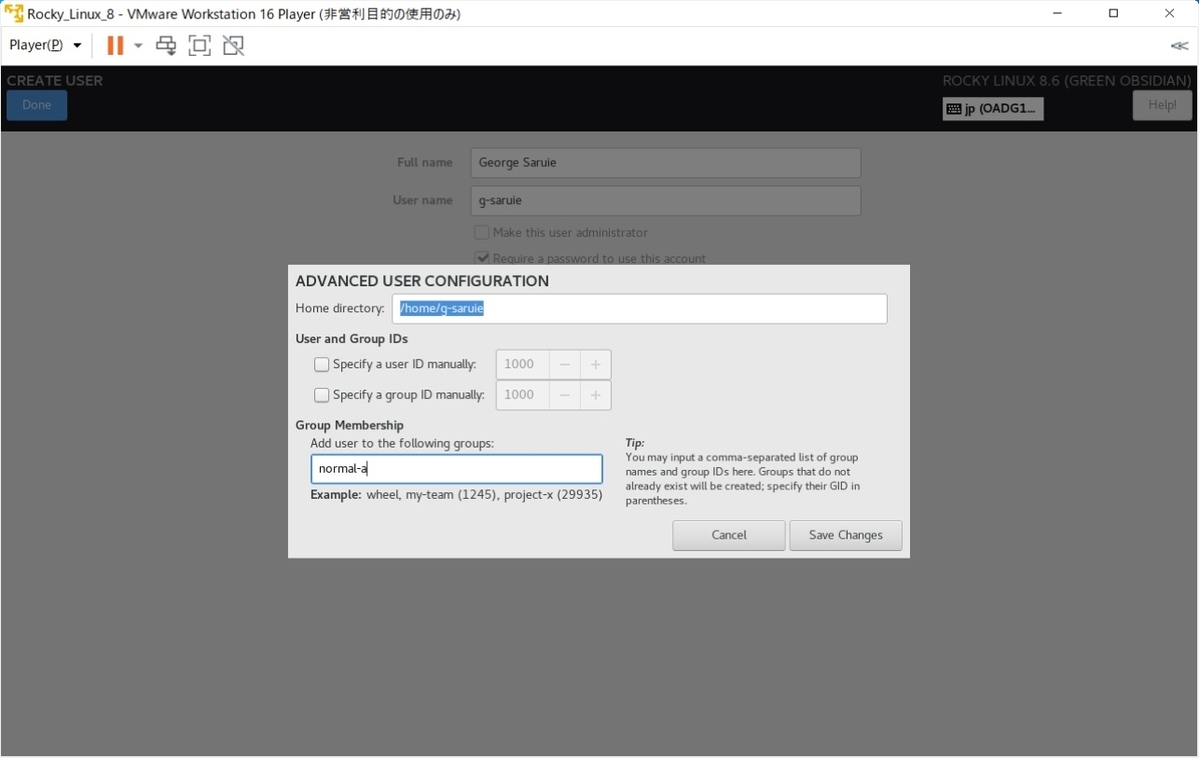The image size is (1200, 758).
Task: Click the jp (OADG1...) keyboard layout indicator
Action: (993, 108)
